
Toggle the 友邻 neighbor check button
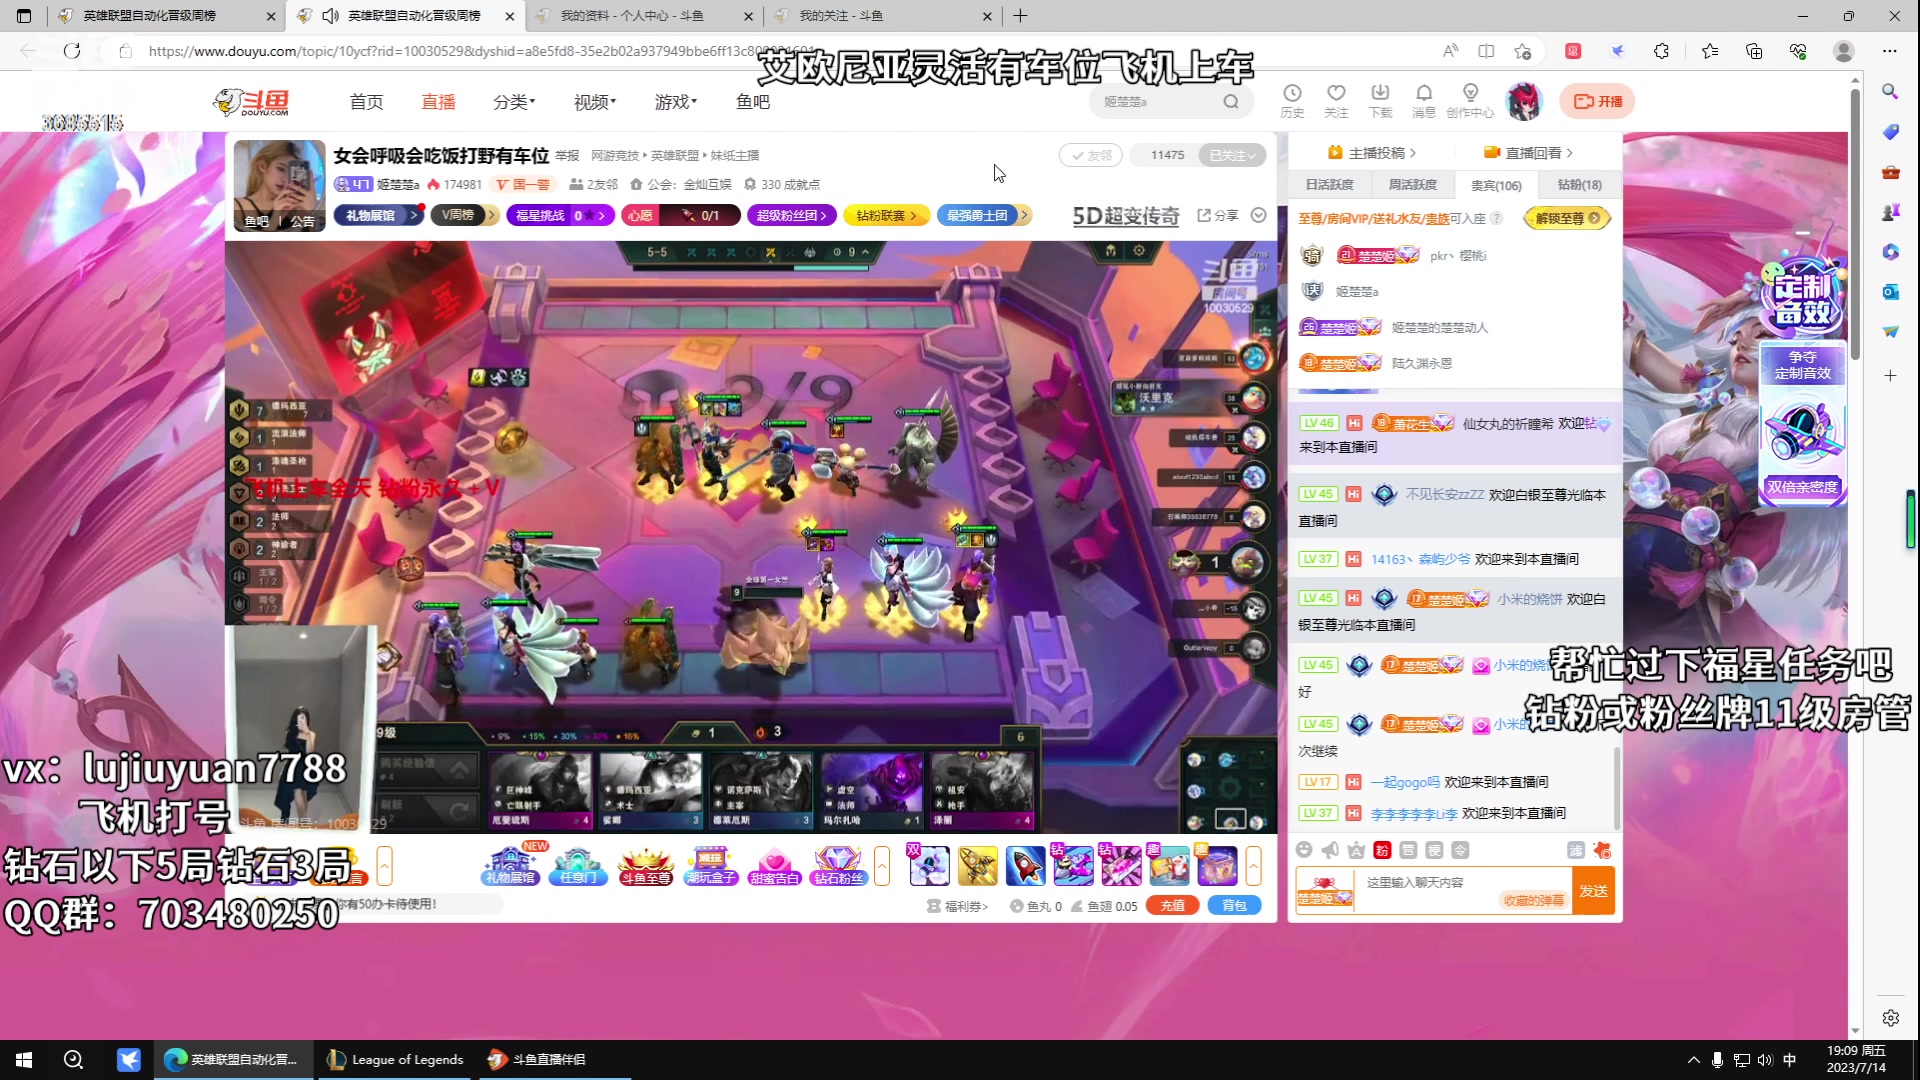[x=1090, y=155]
